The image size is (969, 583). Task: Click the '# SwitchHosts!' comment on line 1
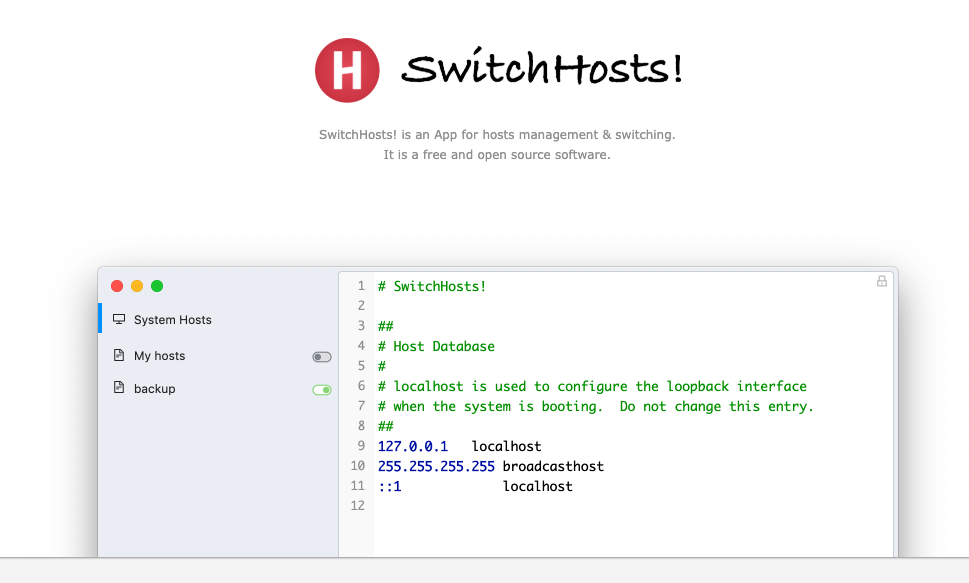[432, 286]
